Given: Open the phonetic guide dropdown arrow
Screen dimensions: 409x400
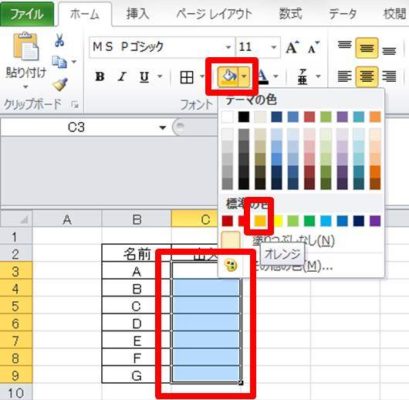Looking at the screenshot, I should pos(318,77).
